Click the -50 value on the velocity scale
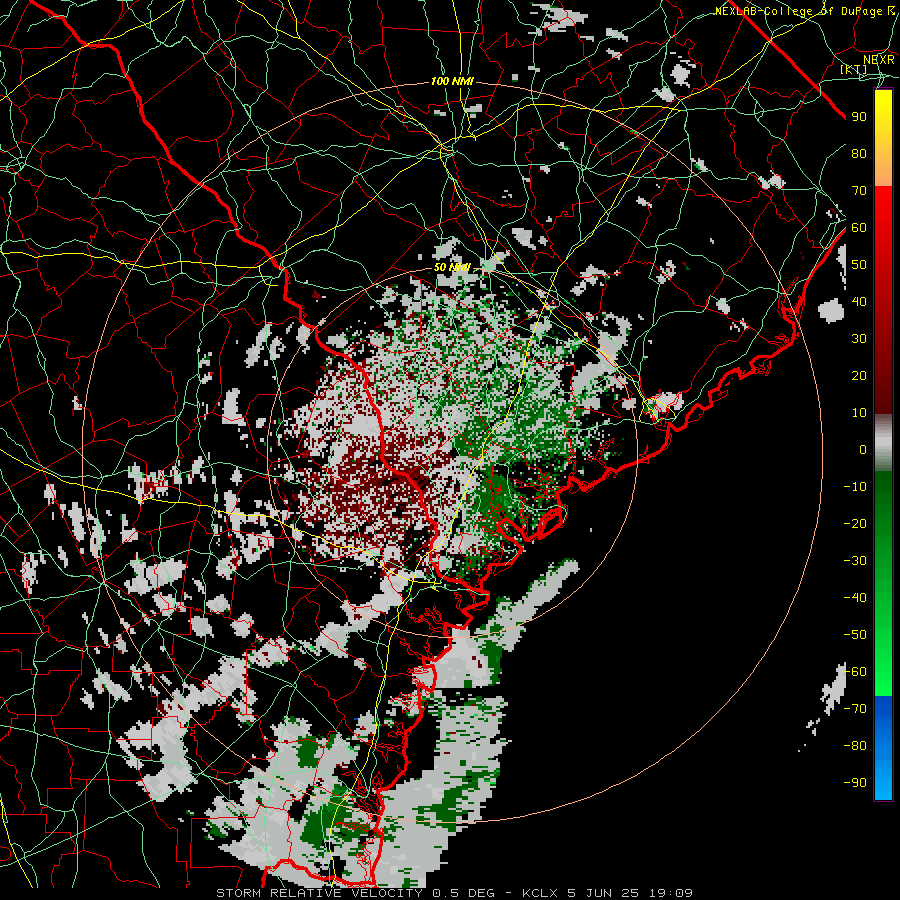 click(855, 635)
